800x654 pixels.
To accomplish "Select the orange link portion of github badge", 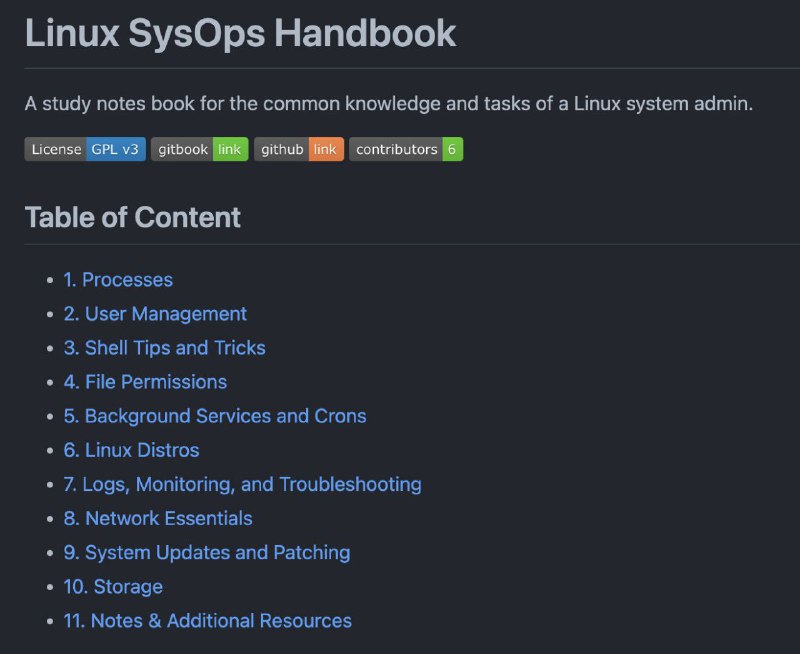I will click(x=325, y=149).
